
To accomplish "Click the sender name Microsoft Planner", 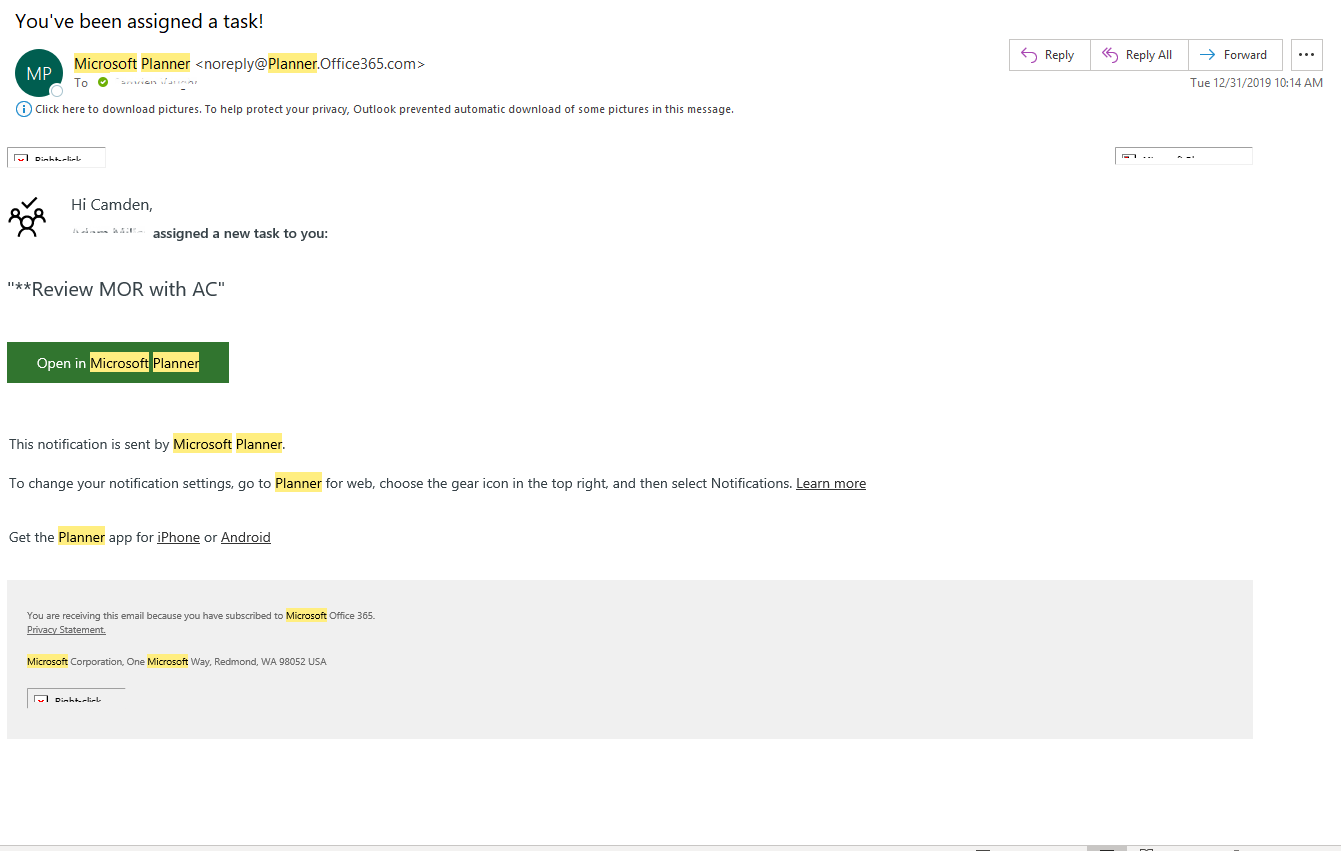I will pyautogui.click(x=132, y=64).
